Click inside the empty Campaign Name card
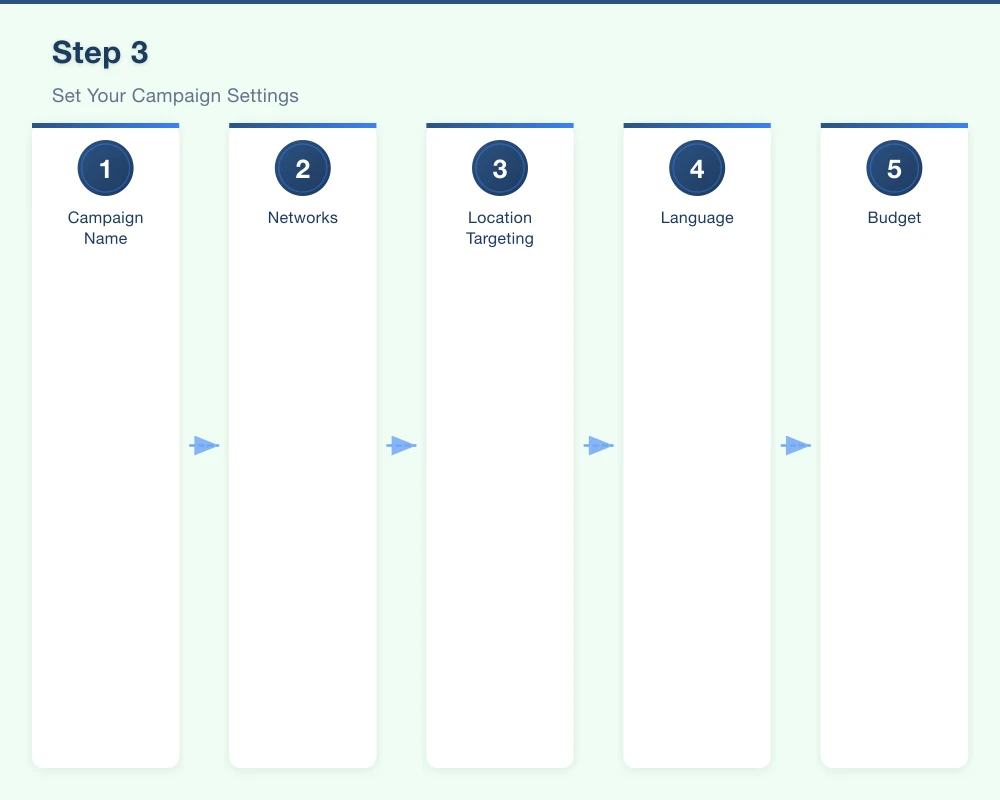Image resolution: width=1000 pixels, height=800 pixels. tap(105, 500)
